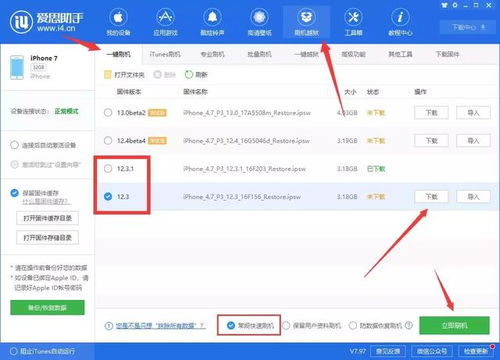Open the 工具箱 wrench toolbox icon

353,17
